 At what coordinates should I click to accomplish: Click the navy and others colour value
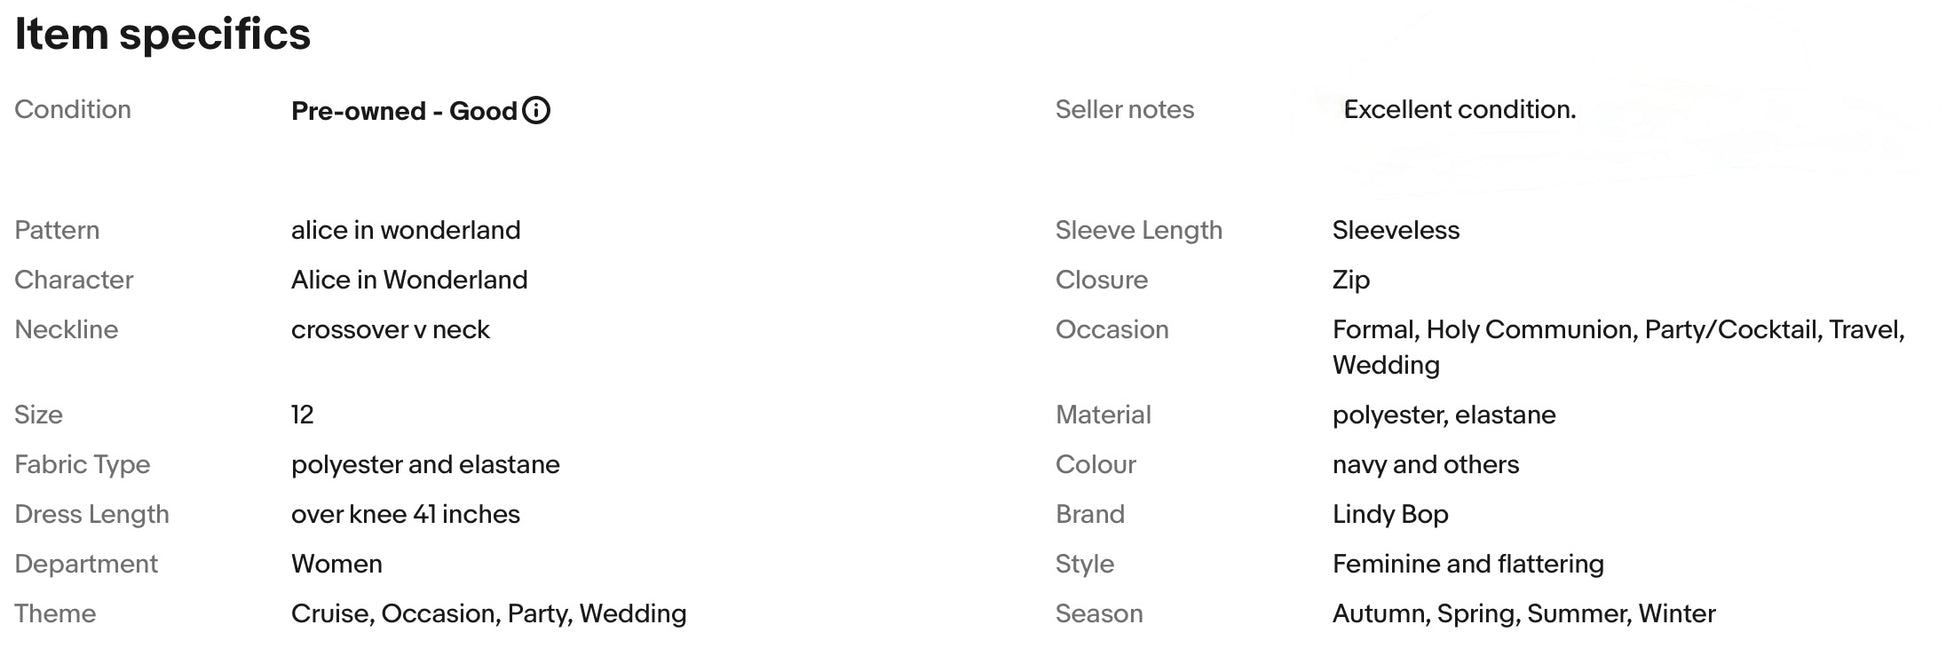point(1425,464)
